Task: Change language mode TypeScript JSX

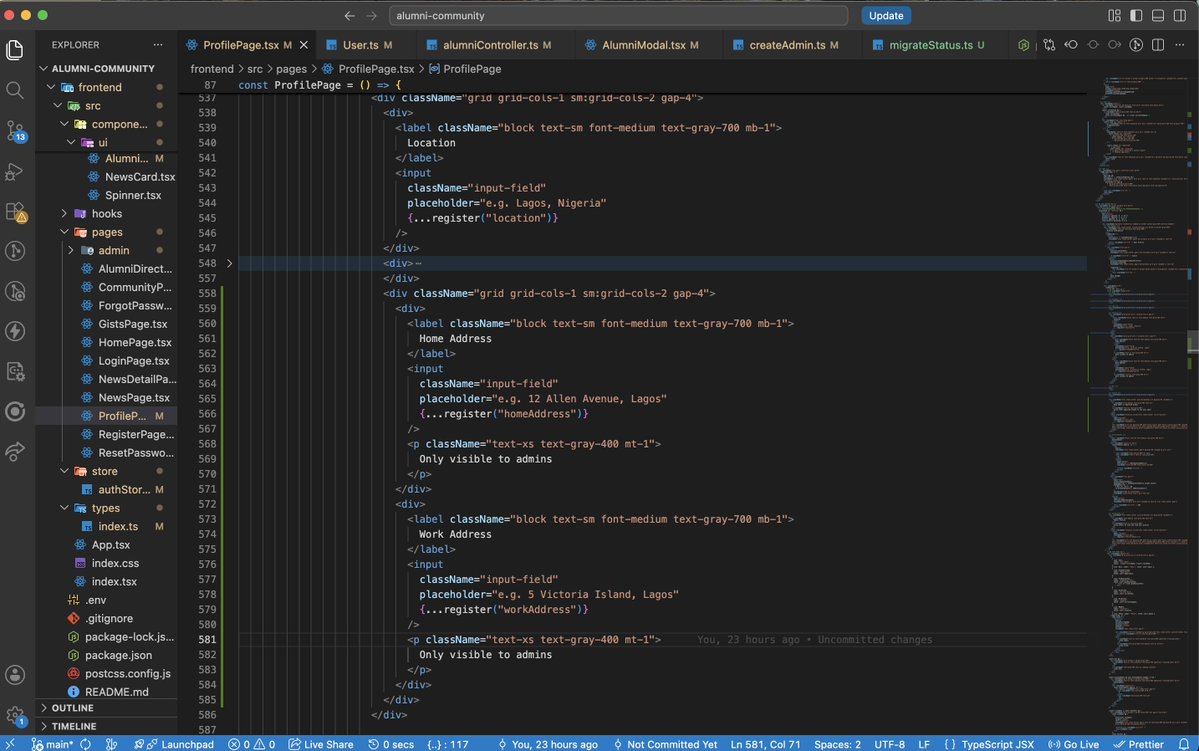Action: (997, 744)
